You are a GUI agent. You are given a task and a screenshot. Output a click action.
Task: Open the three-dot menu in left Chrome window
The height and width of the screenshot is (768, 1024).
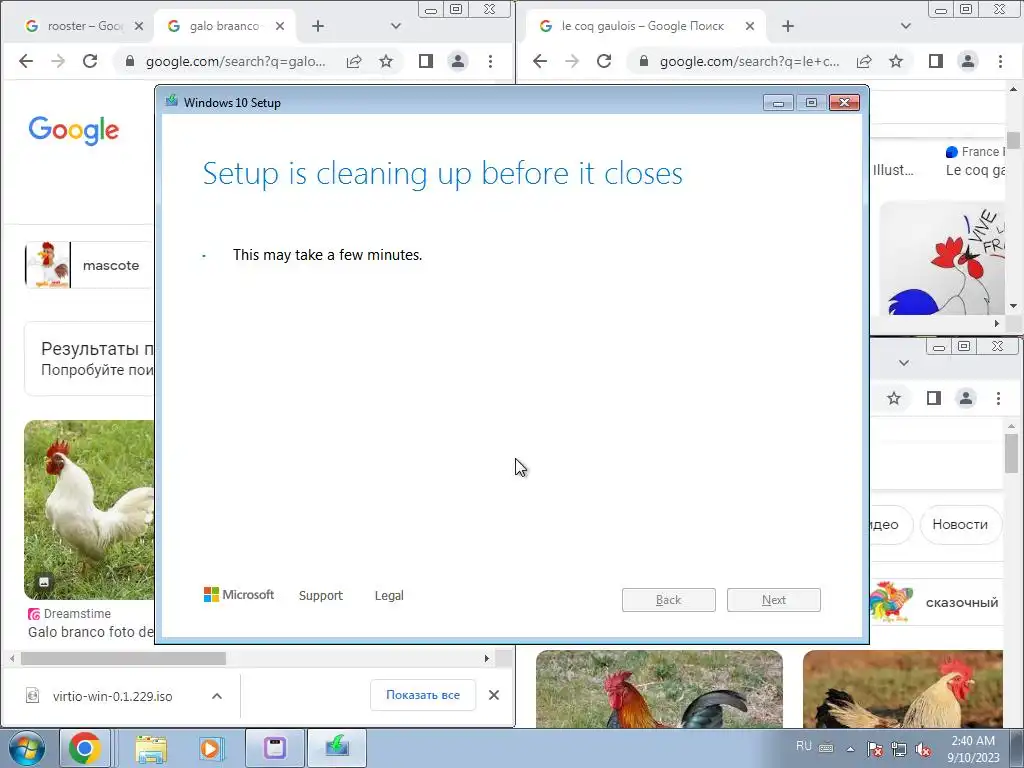[490, 61]
